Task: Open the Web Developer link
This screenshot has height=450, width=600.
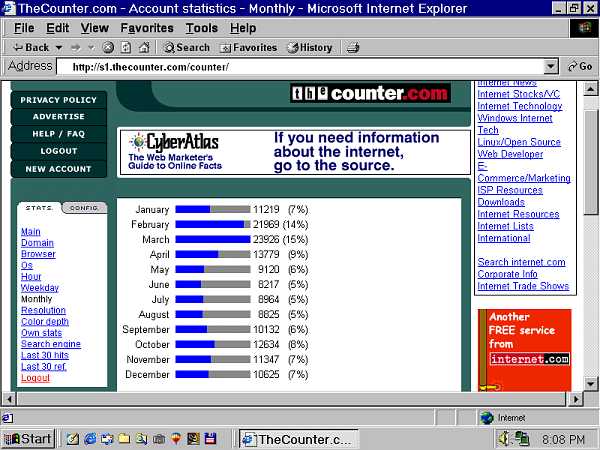Action: tap(510, 154)
